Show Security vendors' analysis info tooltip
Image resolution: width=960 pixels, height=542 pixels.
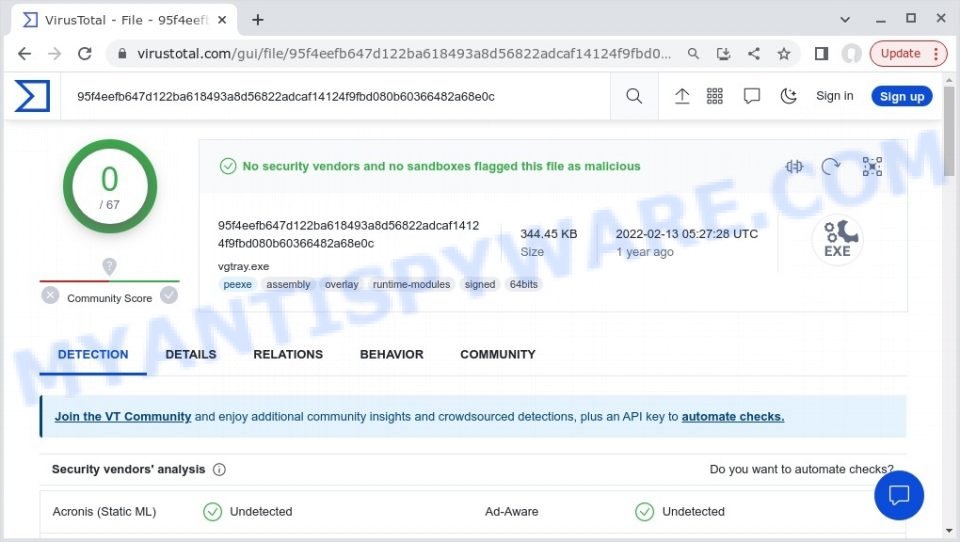click(x=219, y=469)
